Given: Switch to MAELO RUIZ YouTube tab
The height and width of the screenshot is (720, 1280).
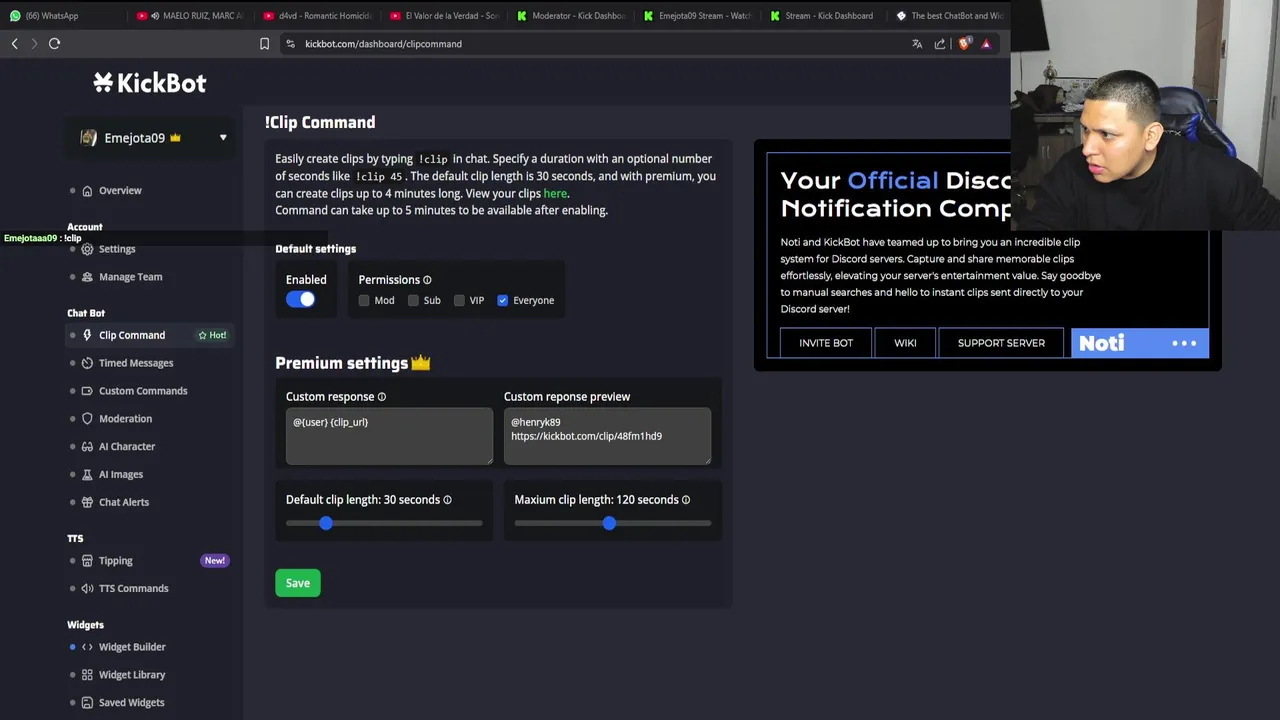Looking at the screenshot, I should tap(188, 16).
